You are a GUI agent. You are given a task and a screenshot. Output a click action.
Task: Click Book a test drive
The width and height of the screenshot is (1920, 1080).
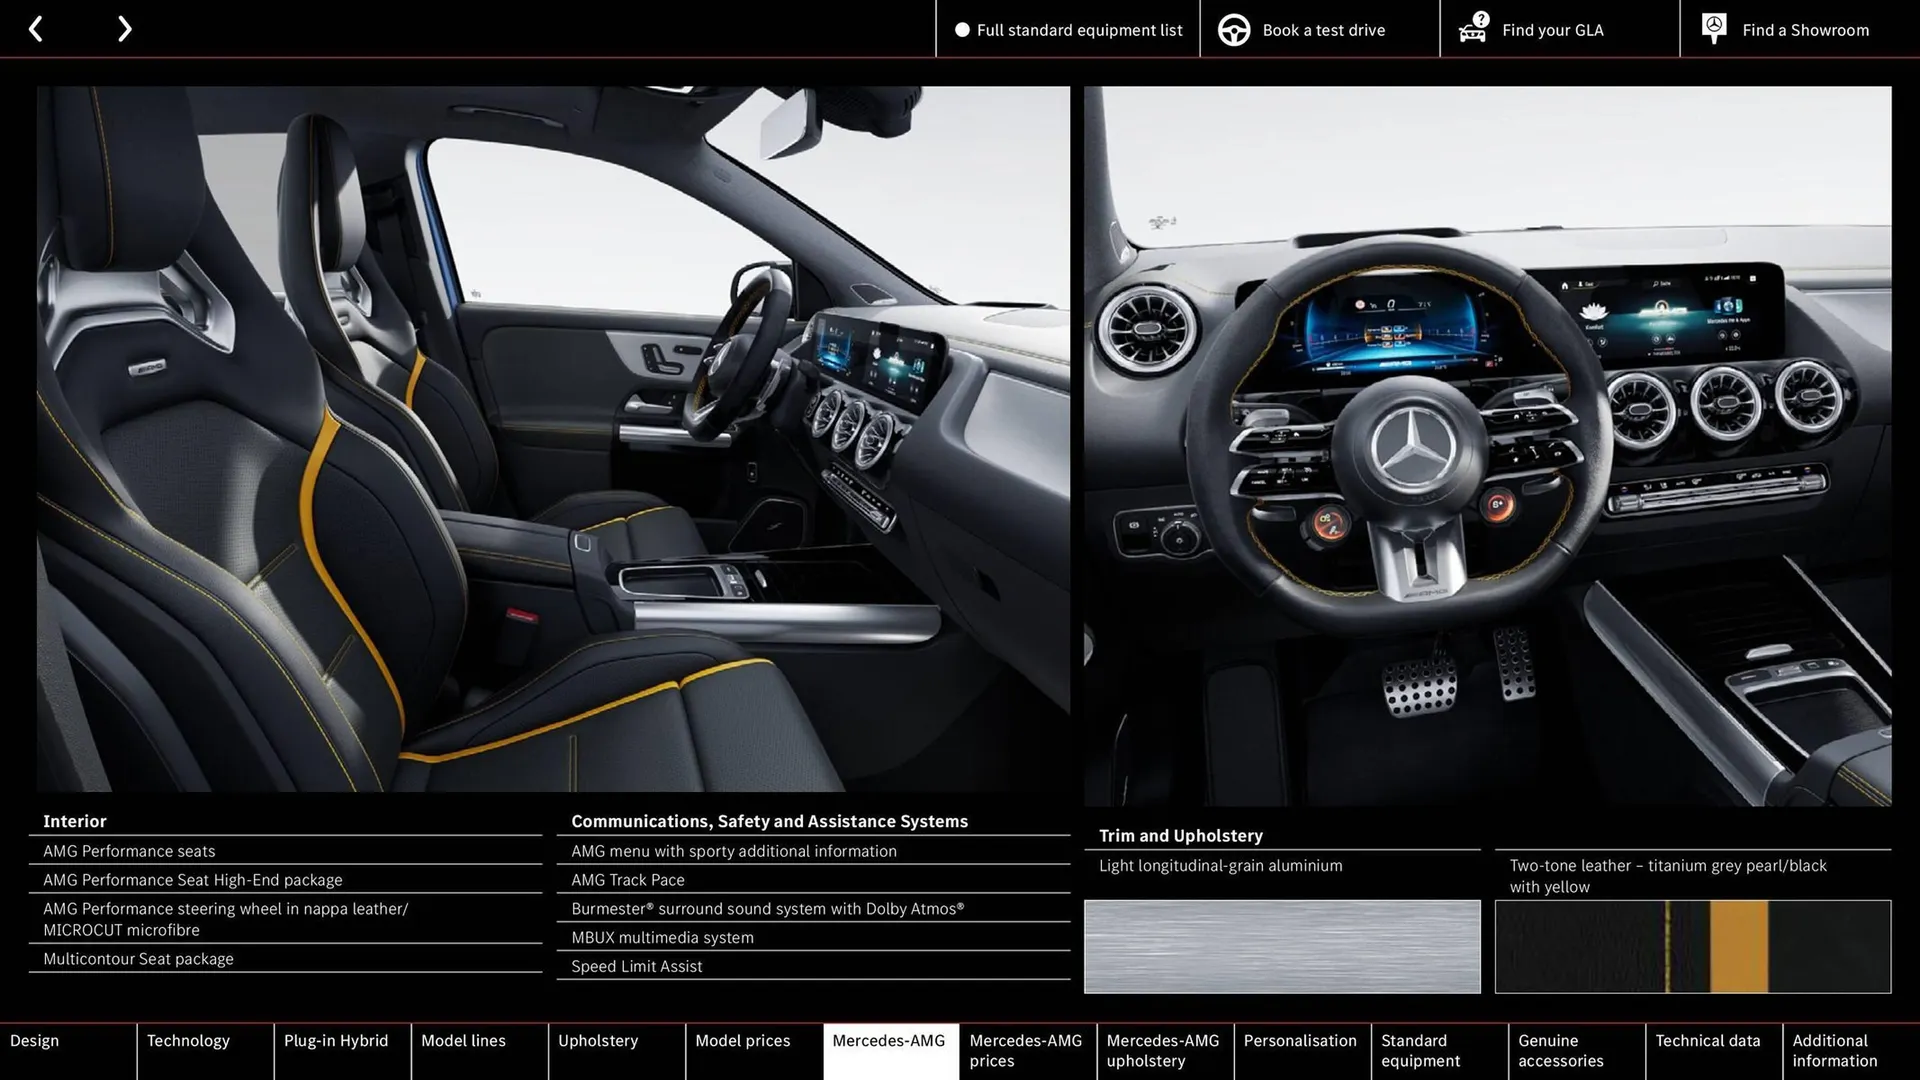tap(1322, 29)
